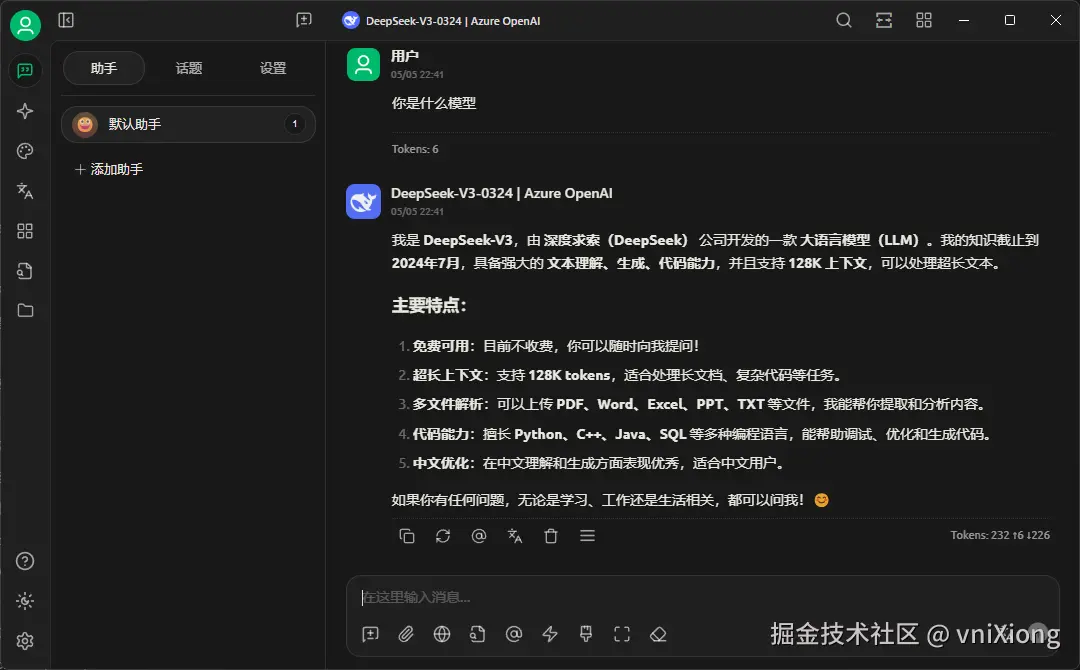
Task: Open the chat assistants sidebar icon
Action: 25,70
